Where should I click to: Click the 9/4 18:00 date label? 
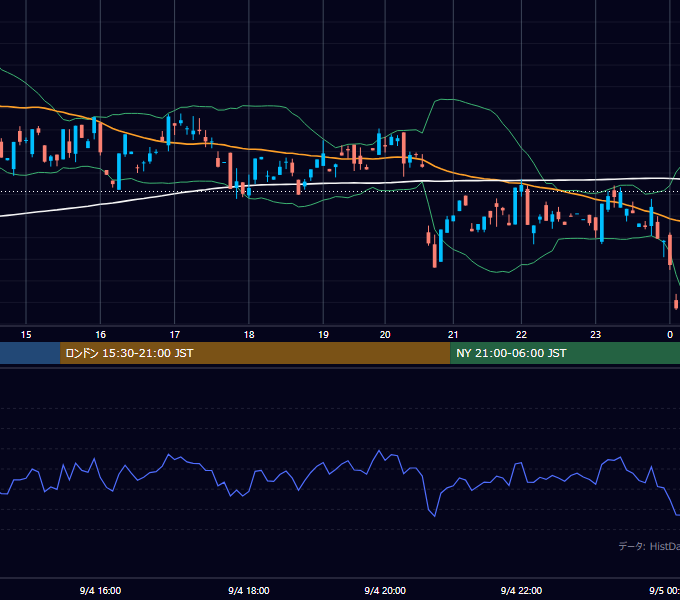point(249,590)
